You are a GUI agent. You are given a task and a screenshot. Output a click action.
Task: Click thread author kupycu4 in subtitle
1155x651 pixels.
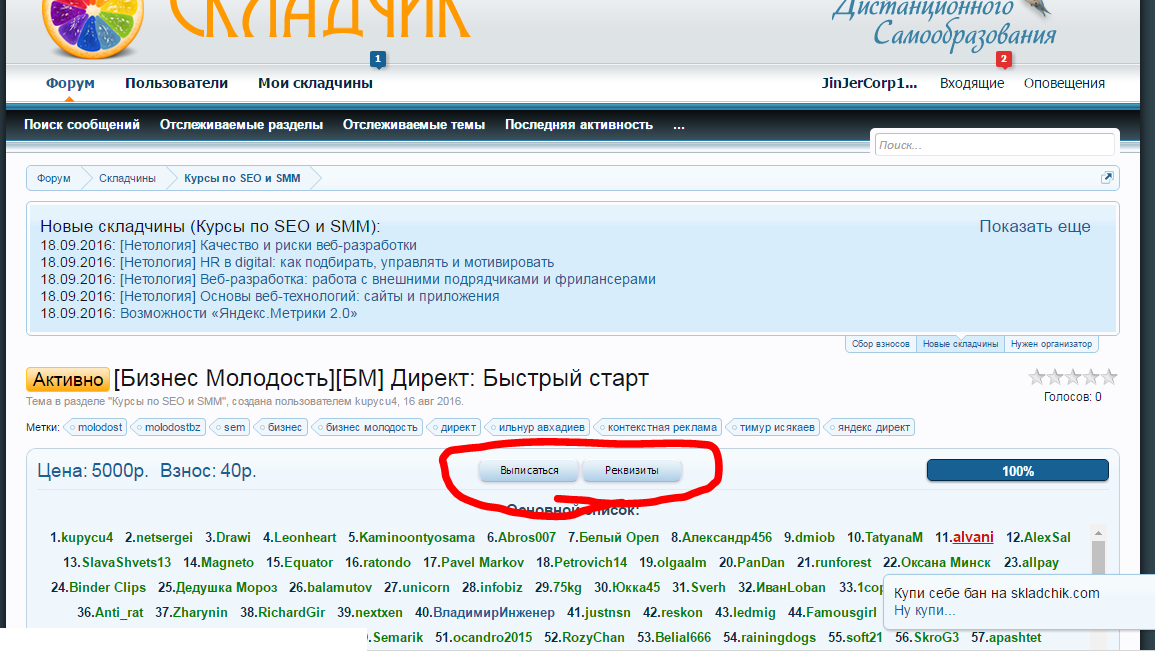376,401
